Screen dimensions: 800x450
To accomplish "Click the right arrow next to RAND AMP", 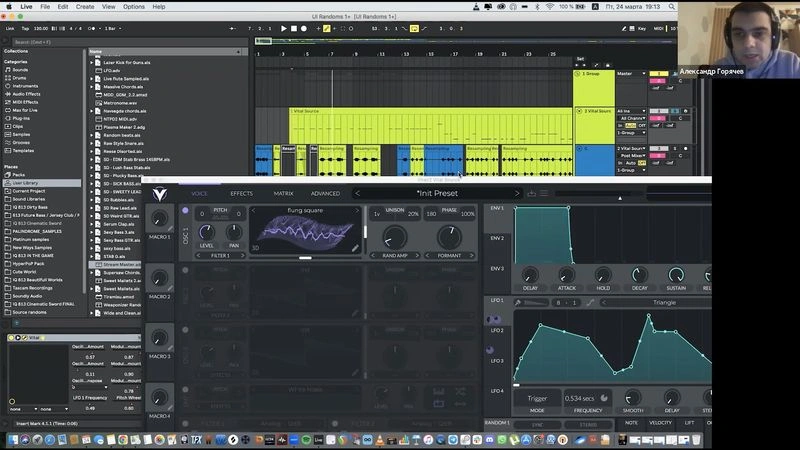I will coord(417,256).
